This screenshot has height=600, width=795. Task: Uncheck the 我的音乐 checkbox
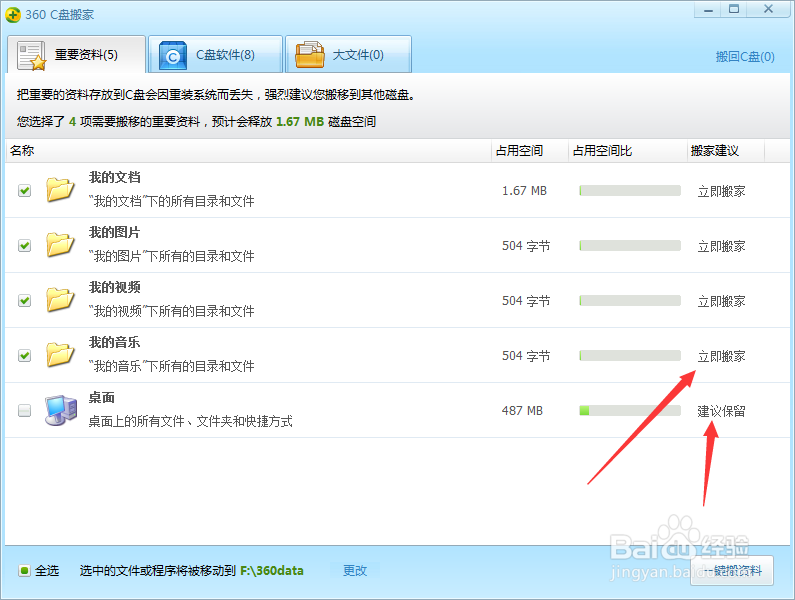[x=24, y=356]
